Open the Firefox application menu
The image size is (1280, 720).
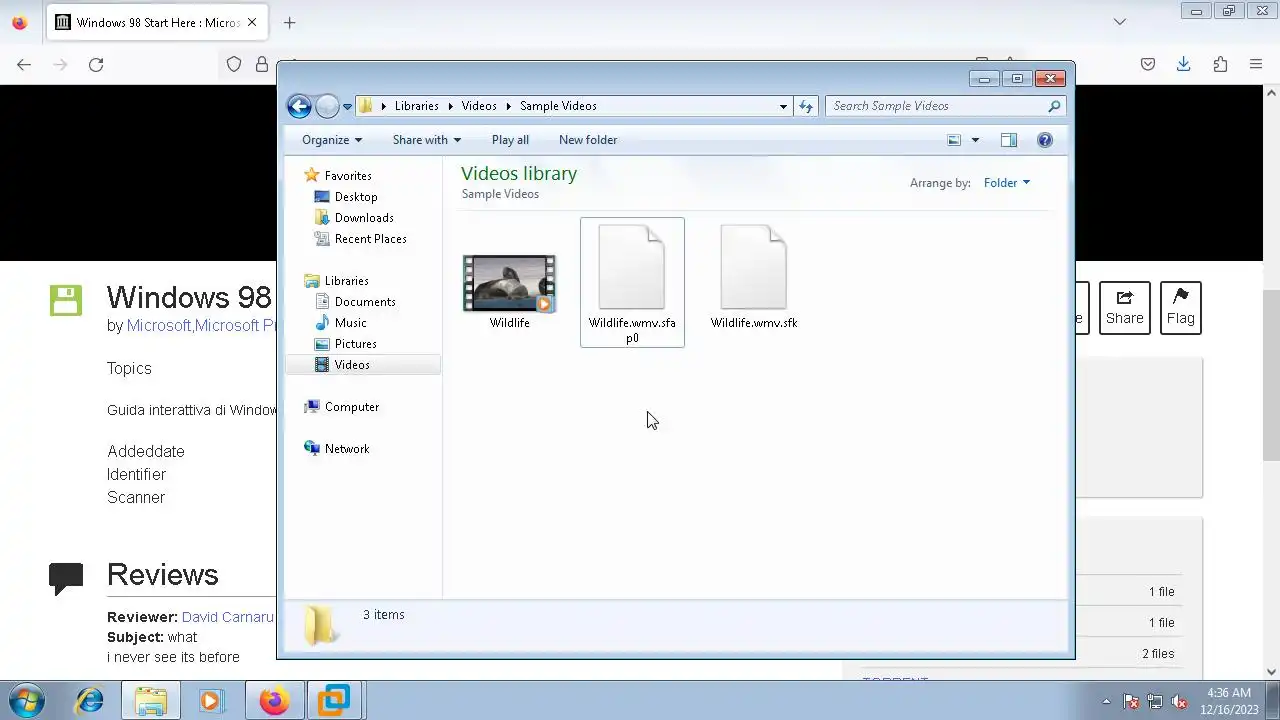(x=1256, y=64)
